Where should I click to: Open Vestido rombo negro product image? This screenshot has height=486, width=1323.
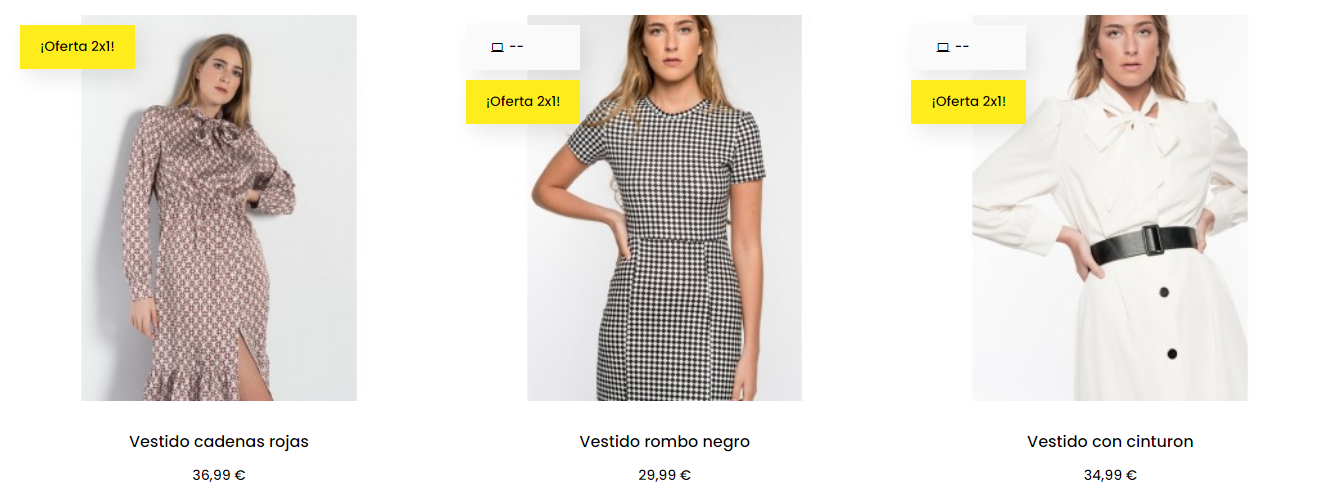click(x=664, y=208)
